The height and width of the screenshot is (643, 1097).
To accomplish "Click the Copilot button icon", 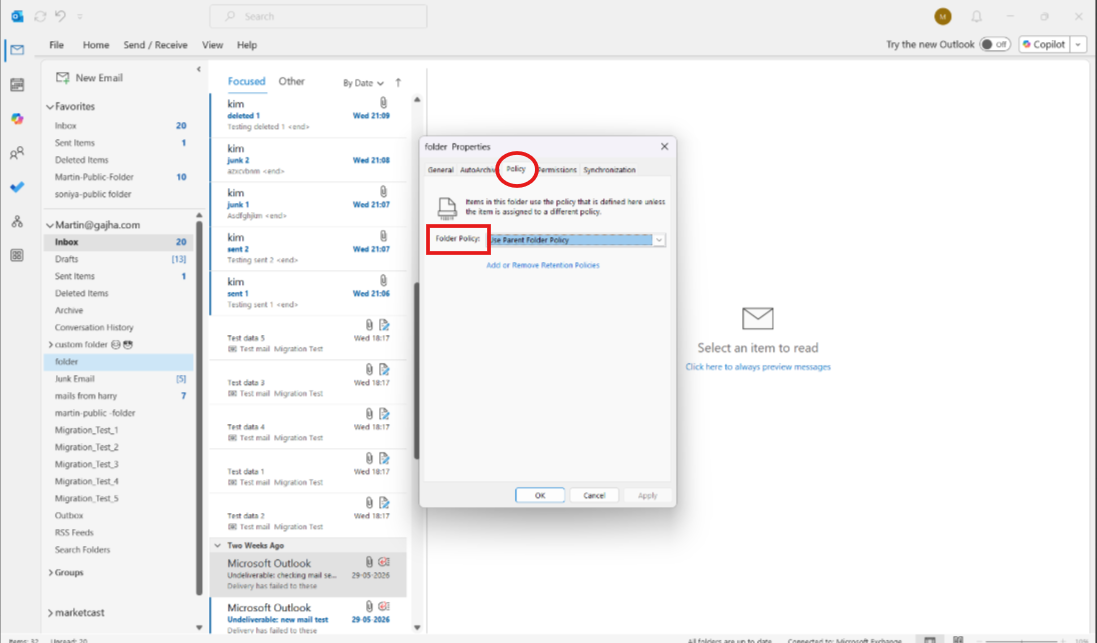I will coord(1027,44).
